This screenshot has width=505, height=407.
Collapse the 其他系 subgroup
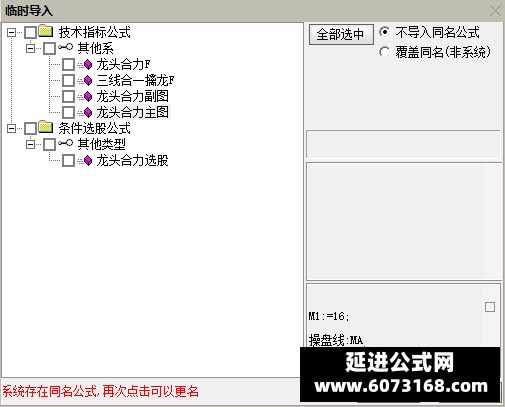coord(30,49)
